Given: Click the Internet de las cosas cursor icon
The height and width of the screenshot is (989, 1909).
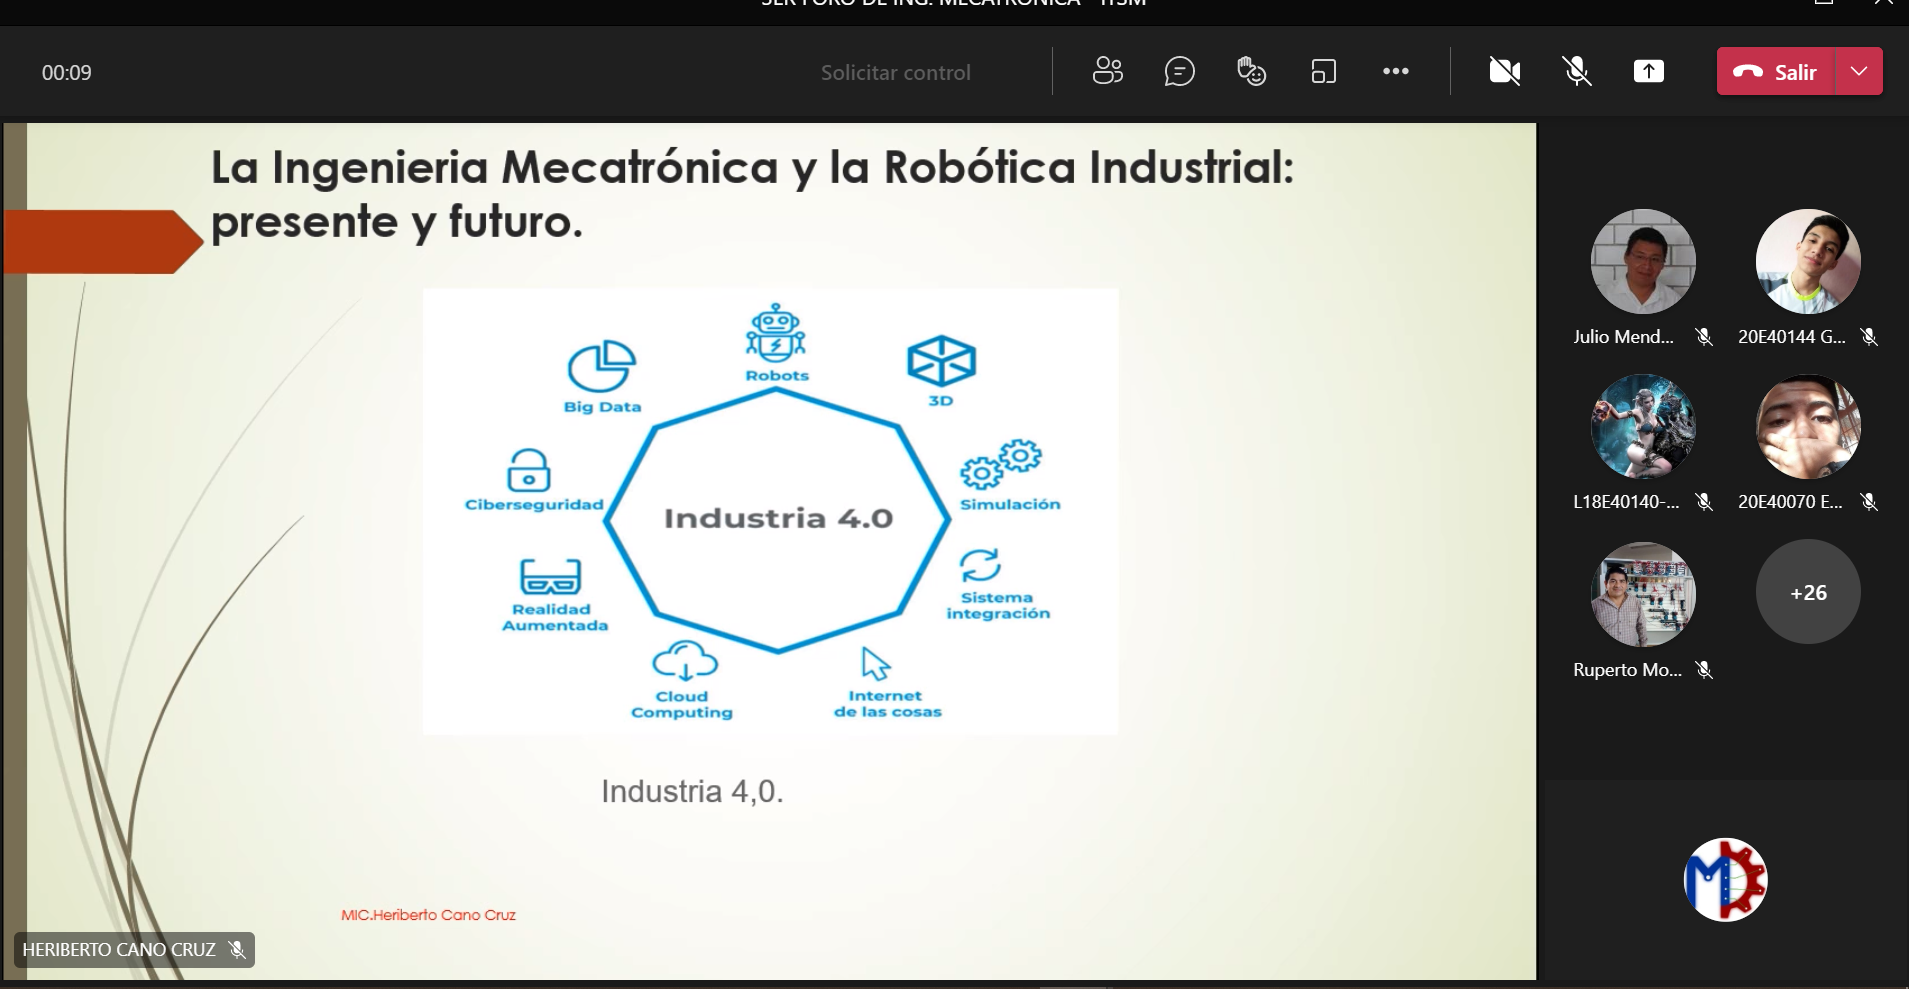Looking at the screenshot, I should click(876, 664).
